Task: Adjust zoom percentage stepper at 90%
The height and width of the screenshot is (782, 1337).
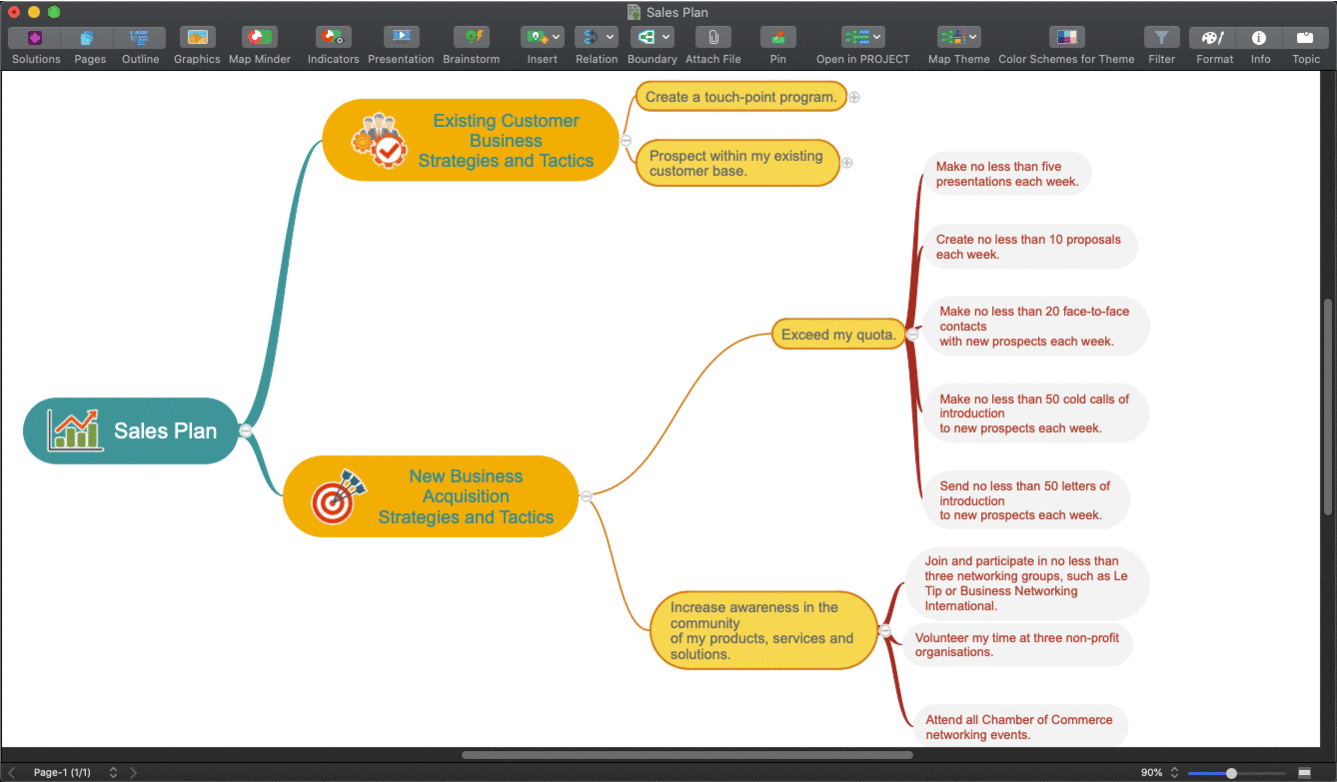Action: pyautogui.click(x=1175, y=772)
